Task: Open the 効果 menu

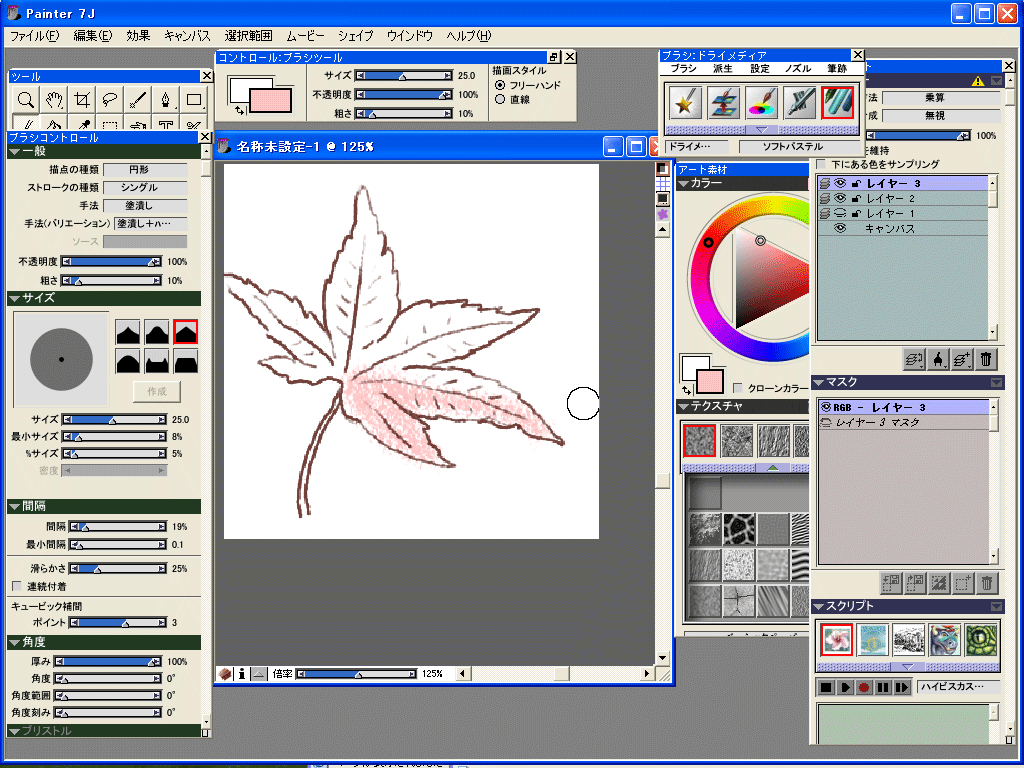Action: click(138, 36)
